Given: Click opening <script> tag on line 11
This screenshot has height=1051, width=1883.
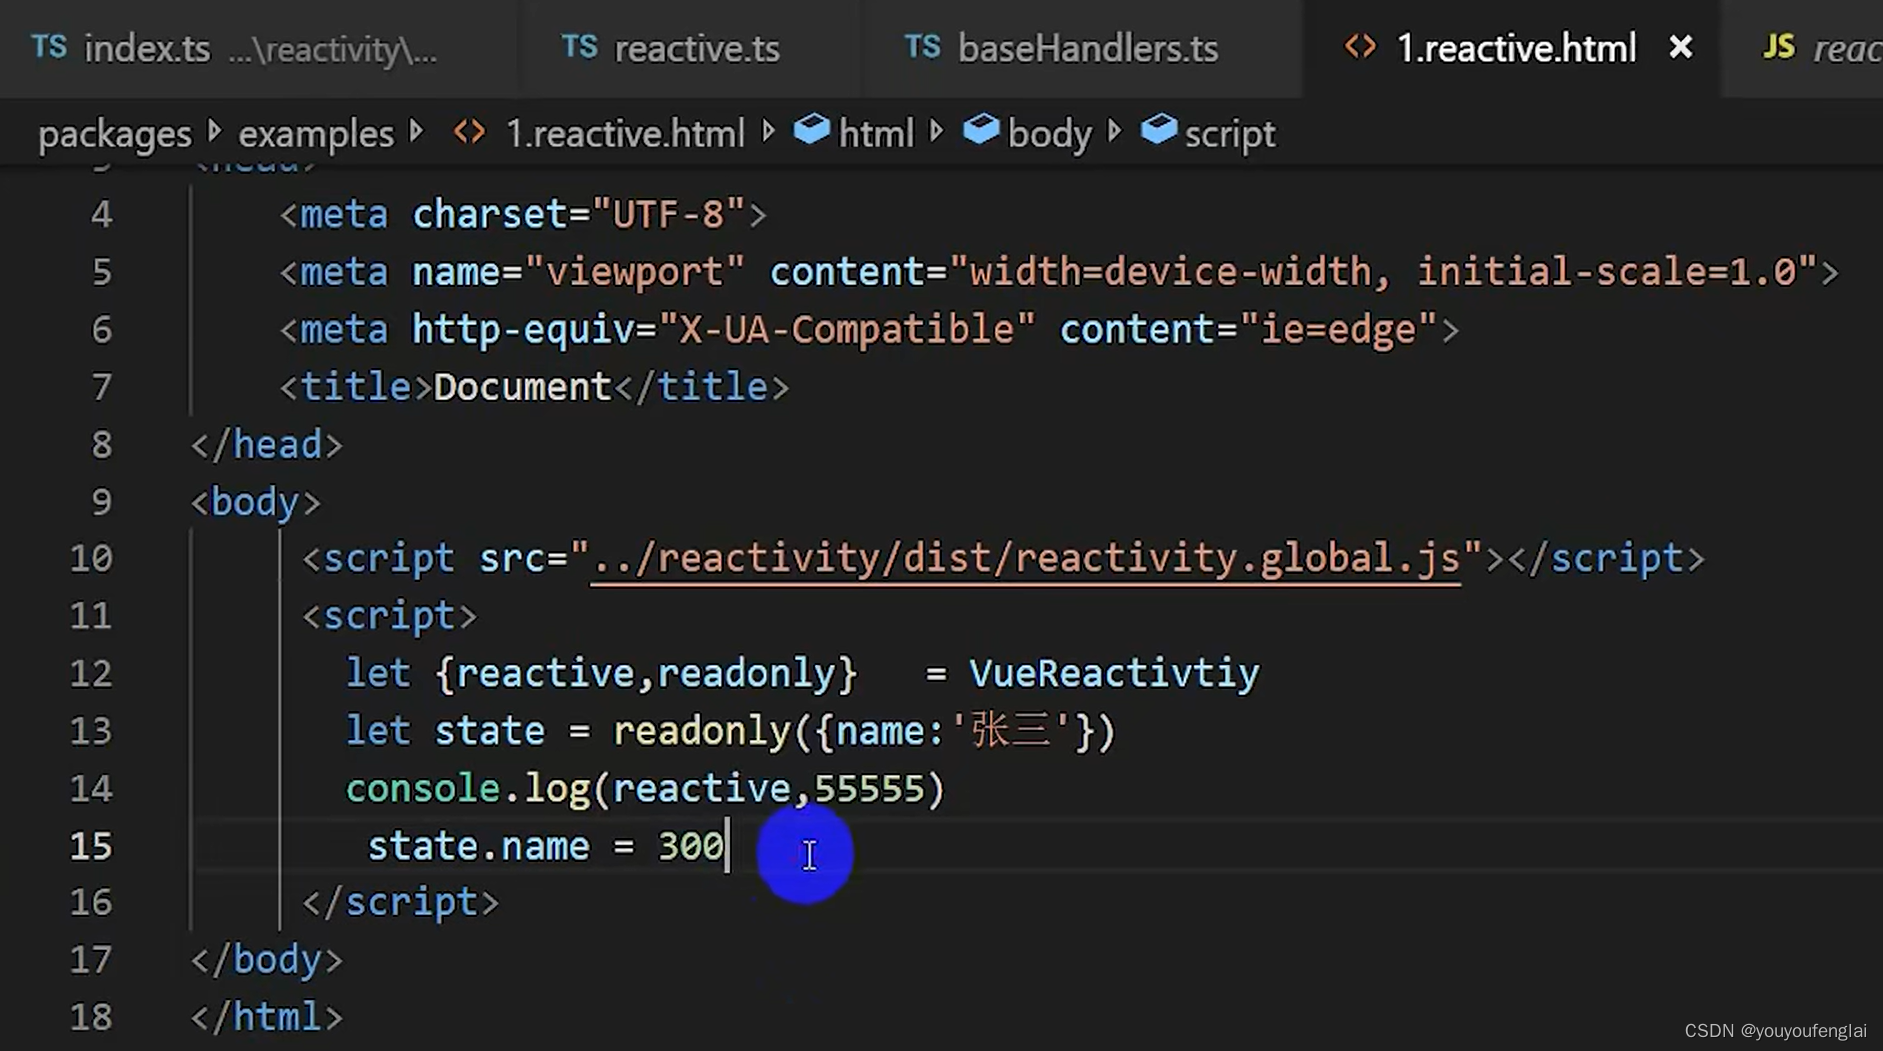Looking at the screenshot, I should [390, 616].
